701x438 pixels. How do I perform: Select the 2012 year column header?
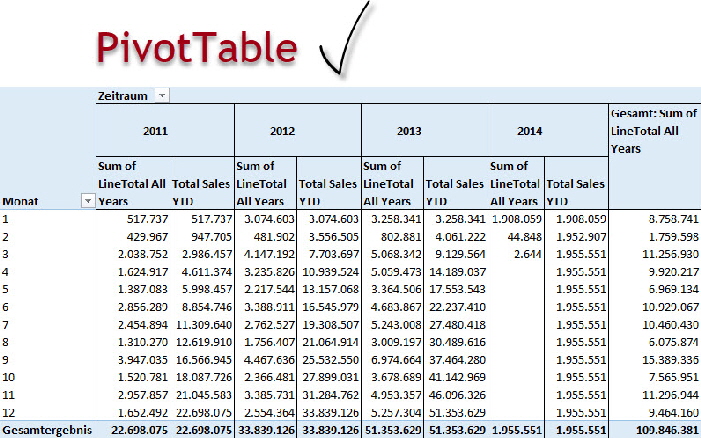283,130
